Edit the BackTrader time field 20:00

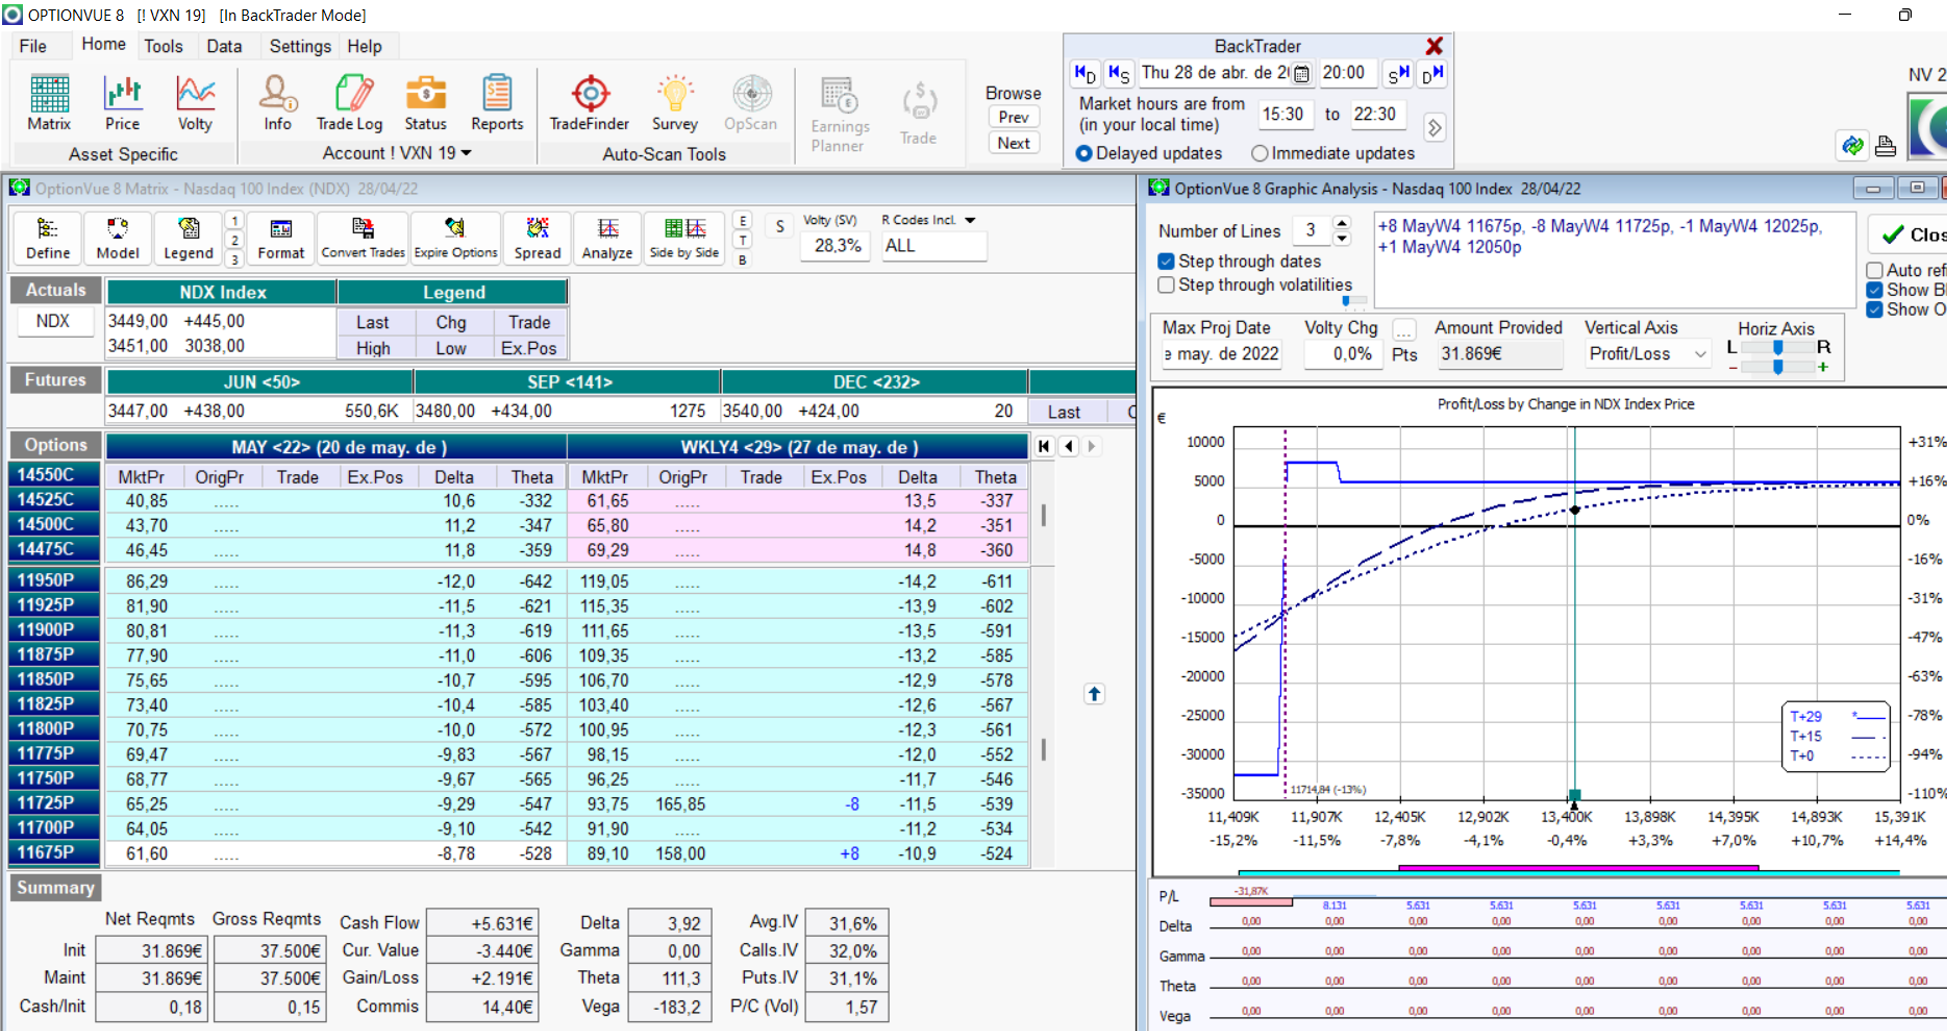tap(1346, 73)
